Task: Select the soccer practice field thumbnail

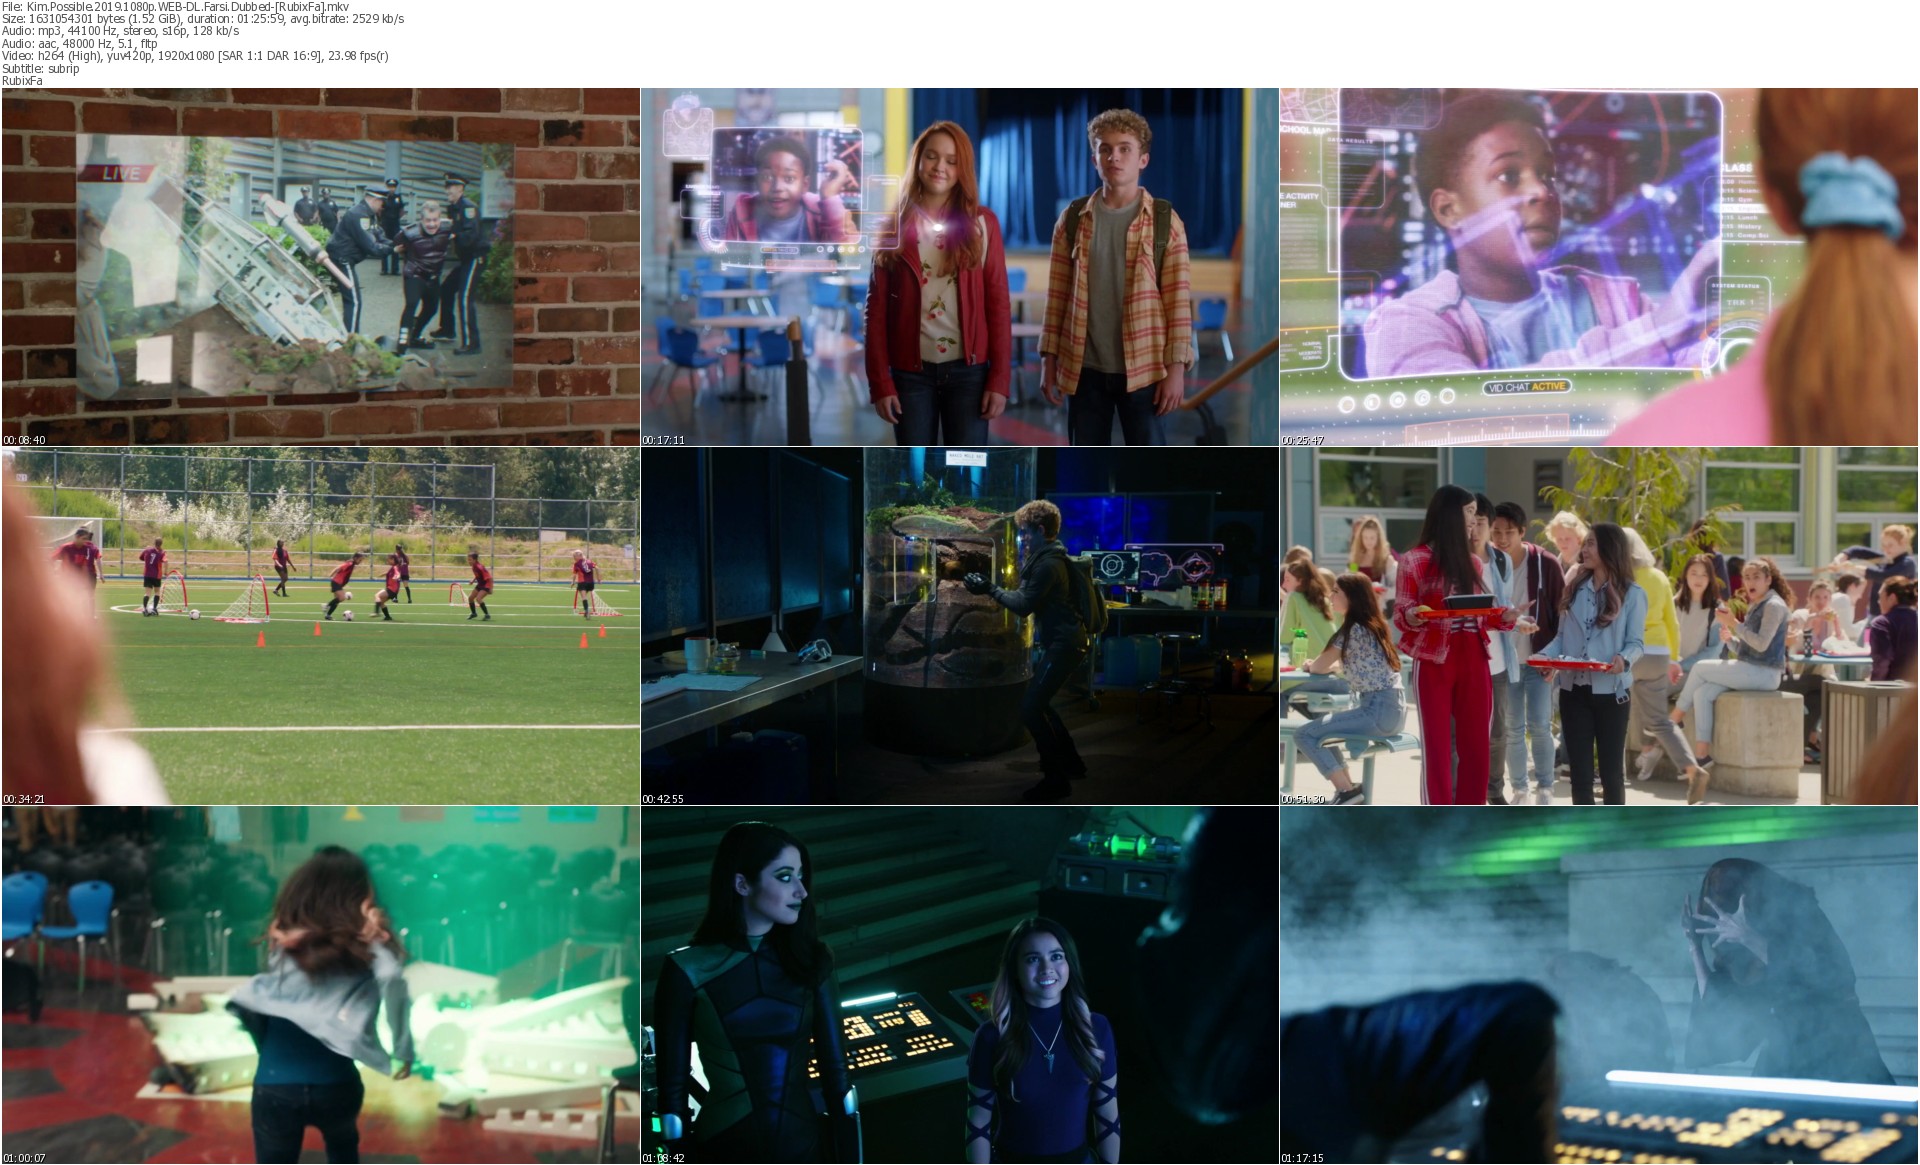Action: [x=321, y=626]
